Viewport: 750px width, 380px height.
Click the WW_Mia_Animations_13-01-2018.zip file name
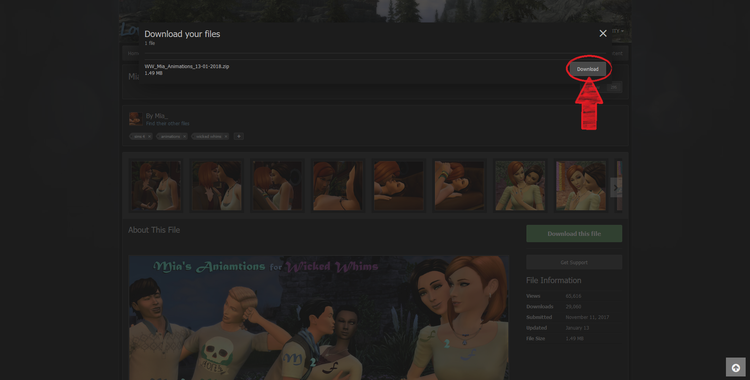[187, 66]
